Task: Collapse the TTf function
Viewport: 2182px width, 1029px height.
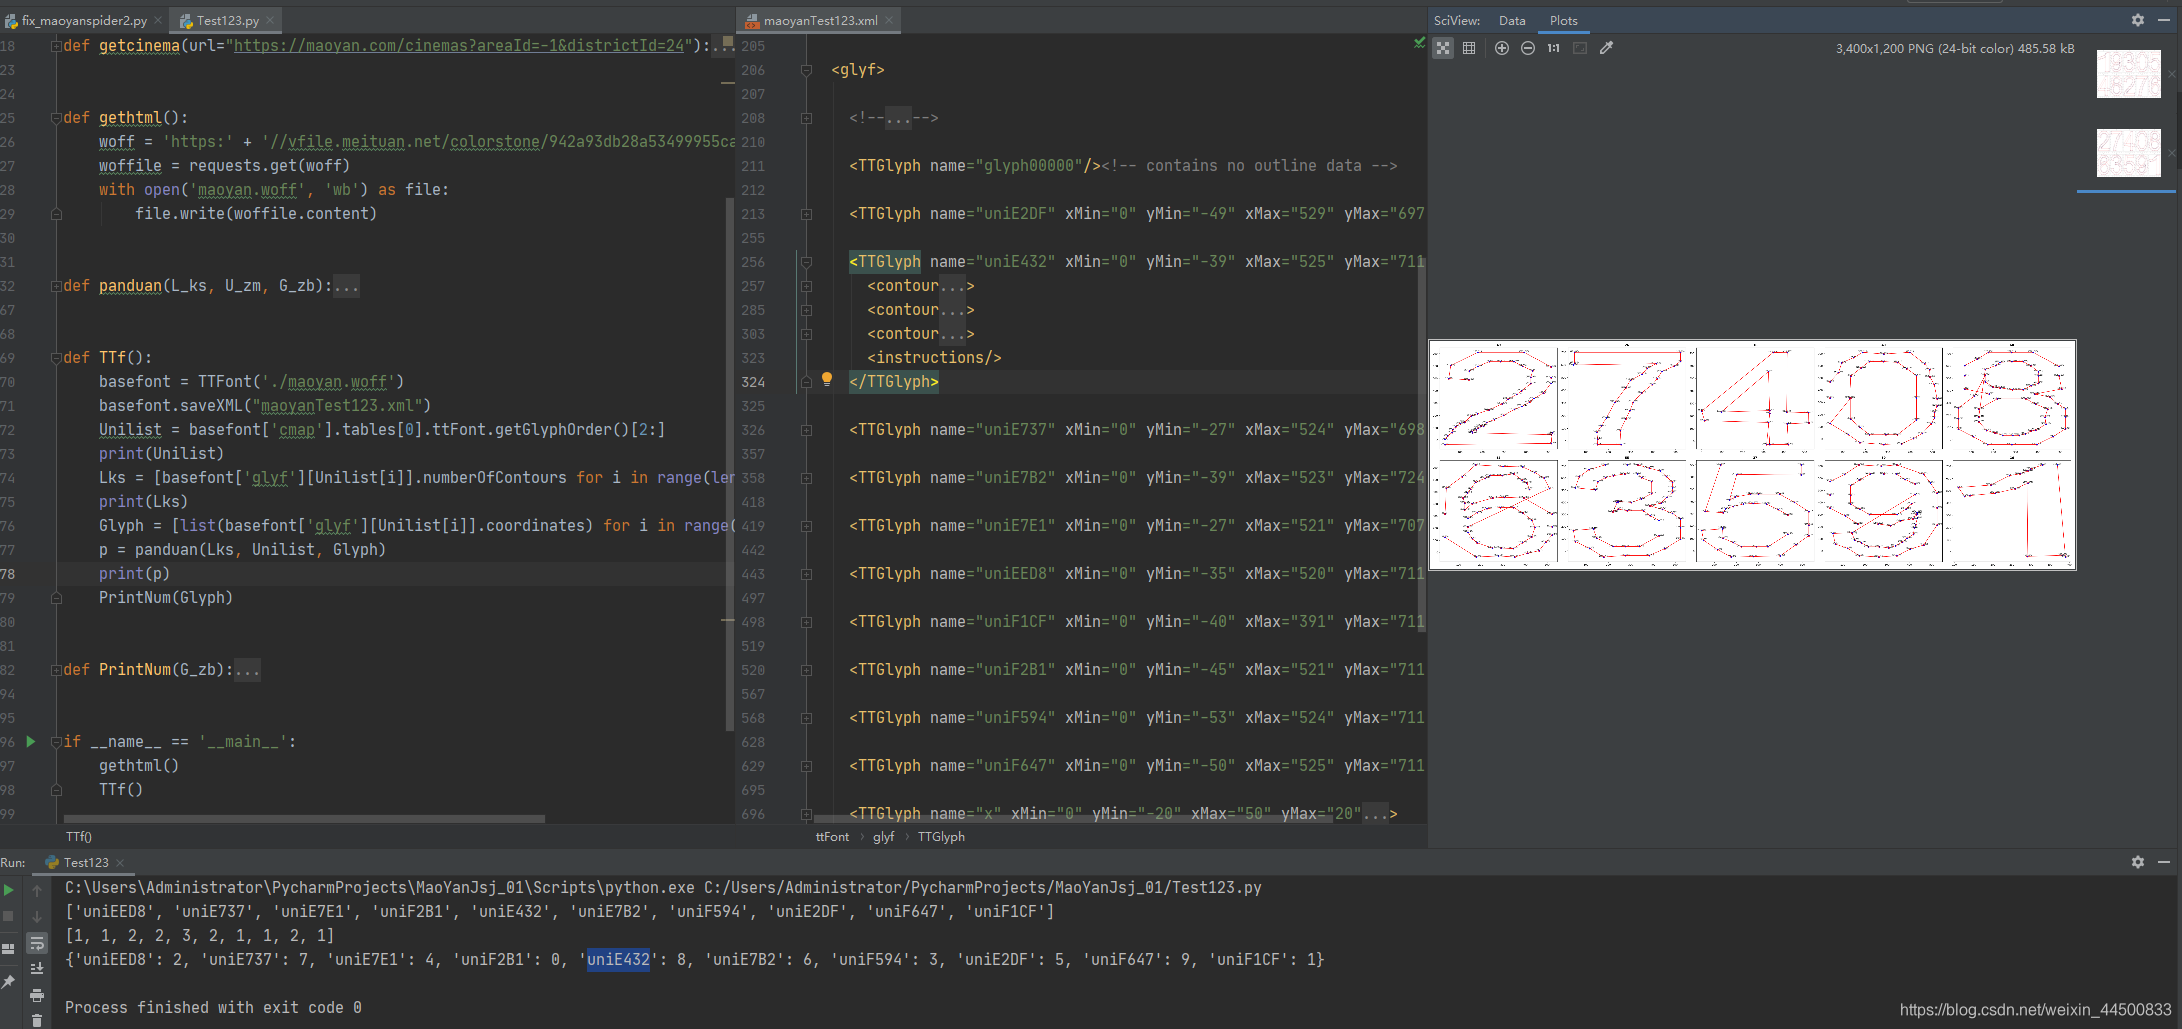Action: pos(56,358)
